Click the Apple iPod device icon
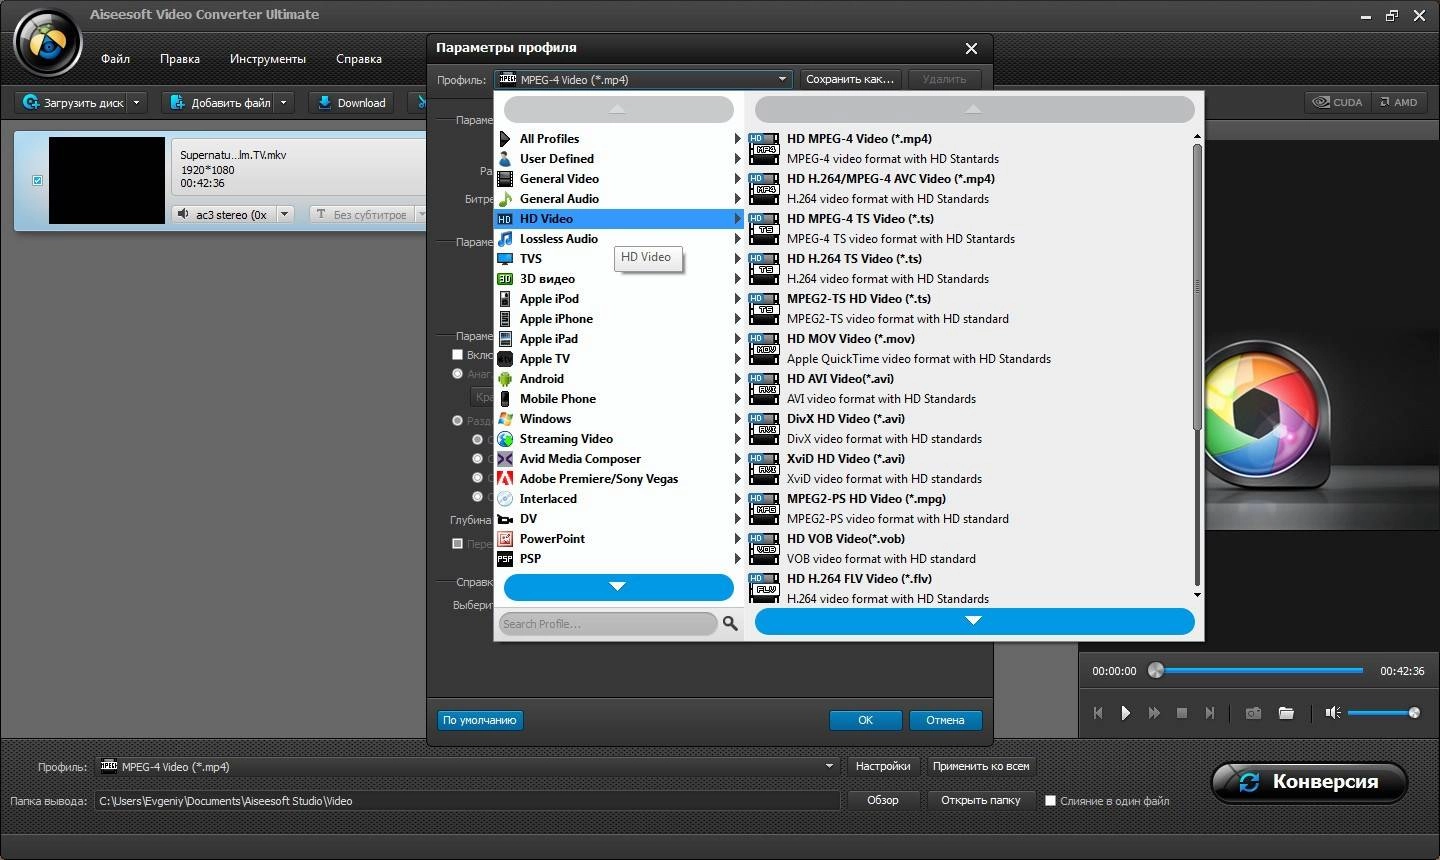1440x860 pixels. 505,299
